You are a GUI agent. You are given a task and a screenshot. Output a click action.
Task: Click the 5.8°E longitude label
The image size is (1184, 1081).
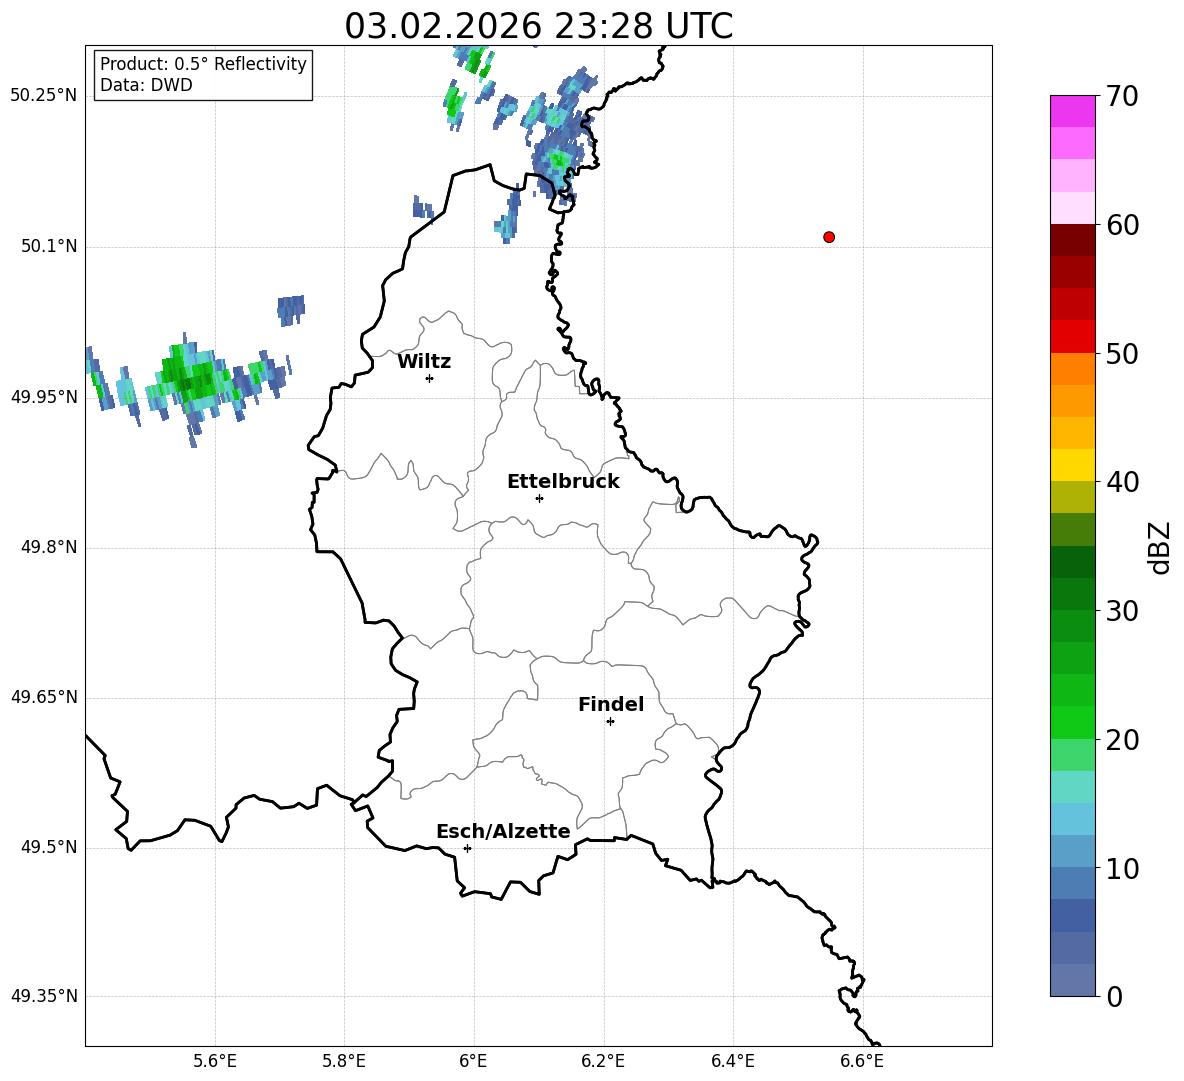point(344,1061)
